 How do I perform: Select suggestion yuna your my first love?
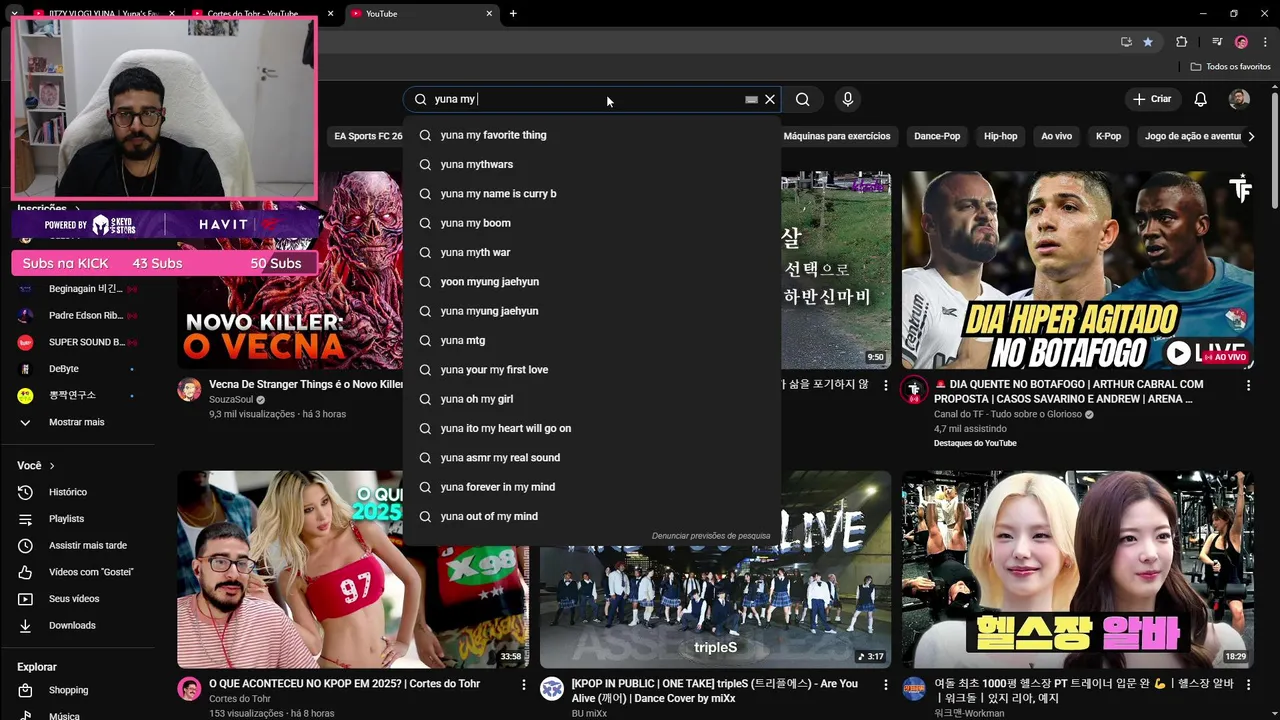[x=592, y=370]
